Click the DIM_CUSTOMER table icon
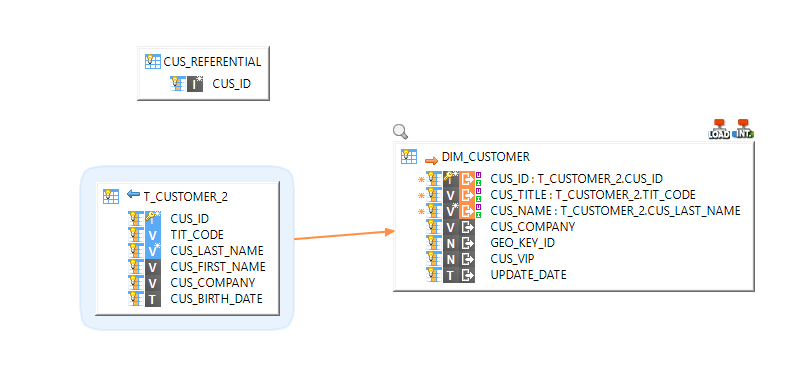 tap(409, 156)
